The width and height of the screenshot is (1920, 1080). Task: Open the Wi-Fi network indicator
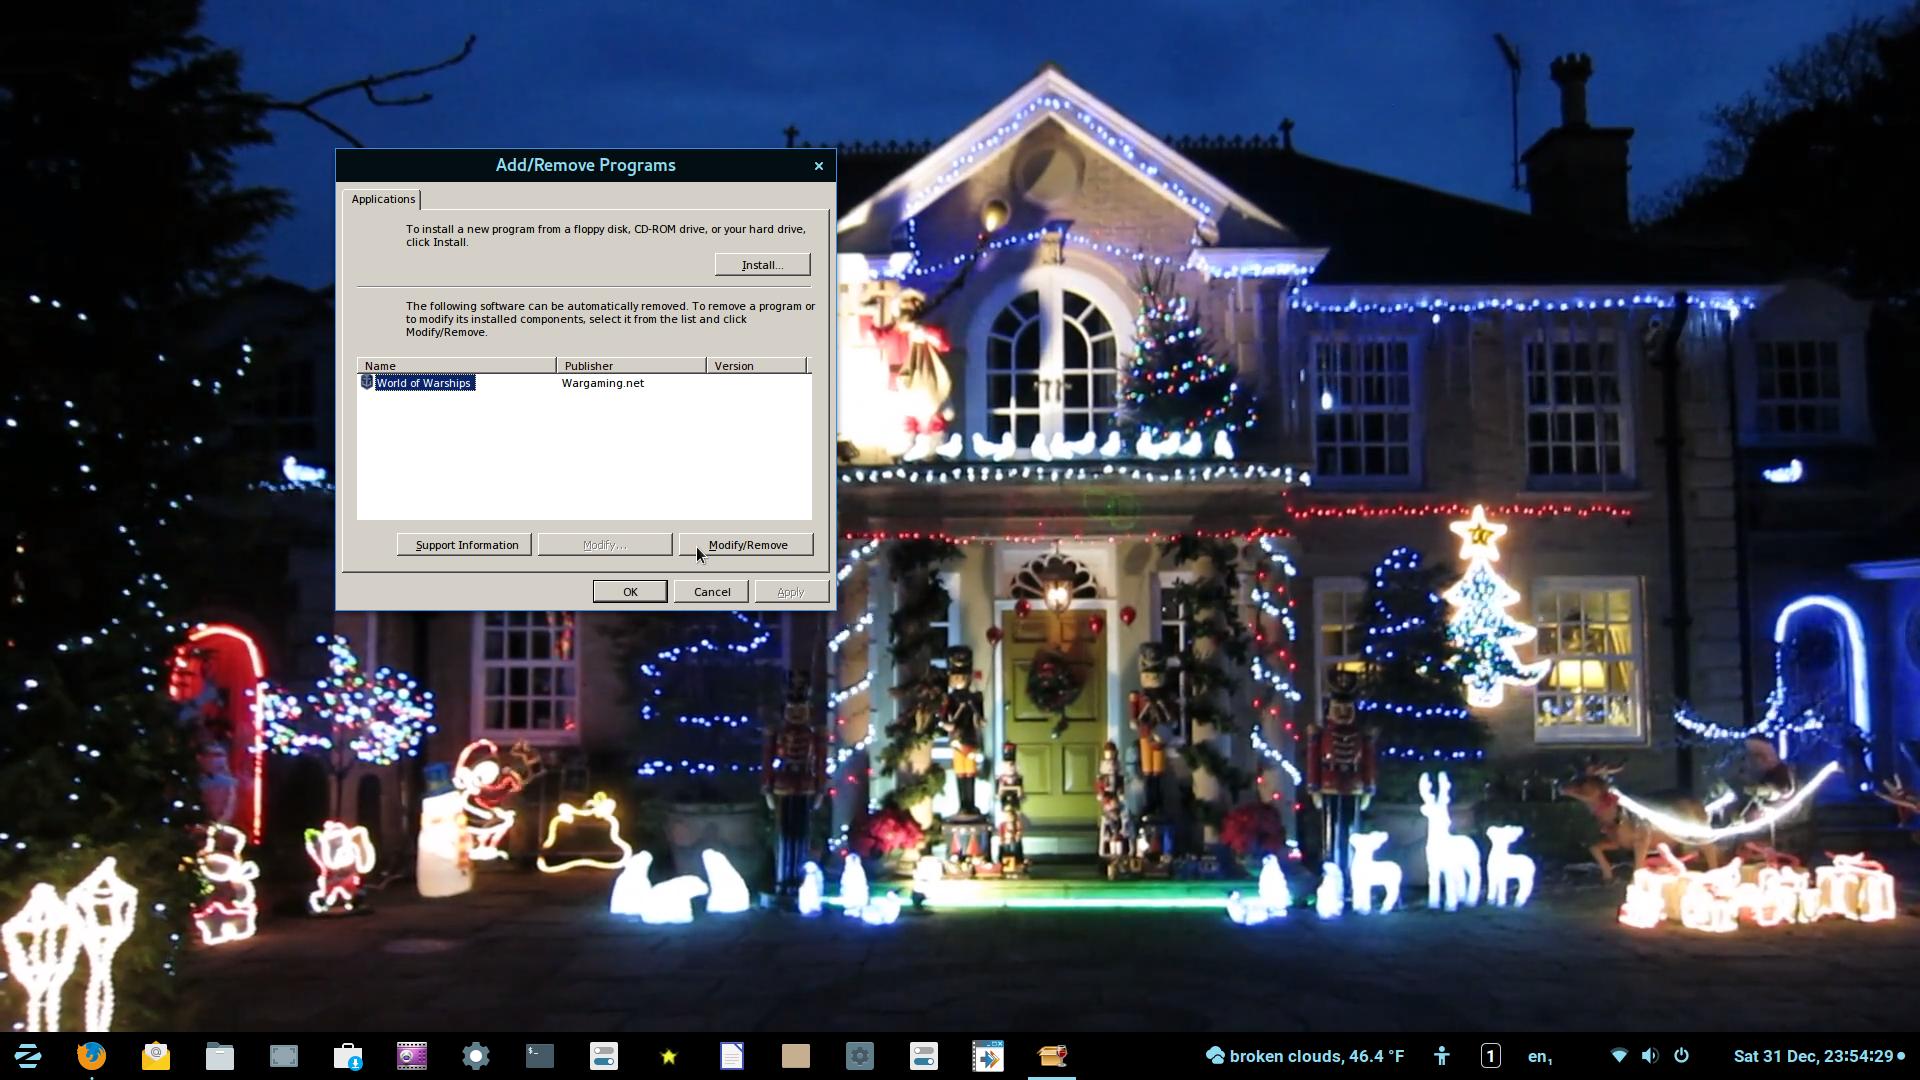pyautogui.click(x=1619, y=1056)
